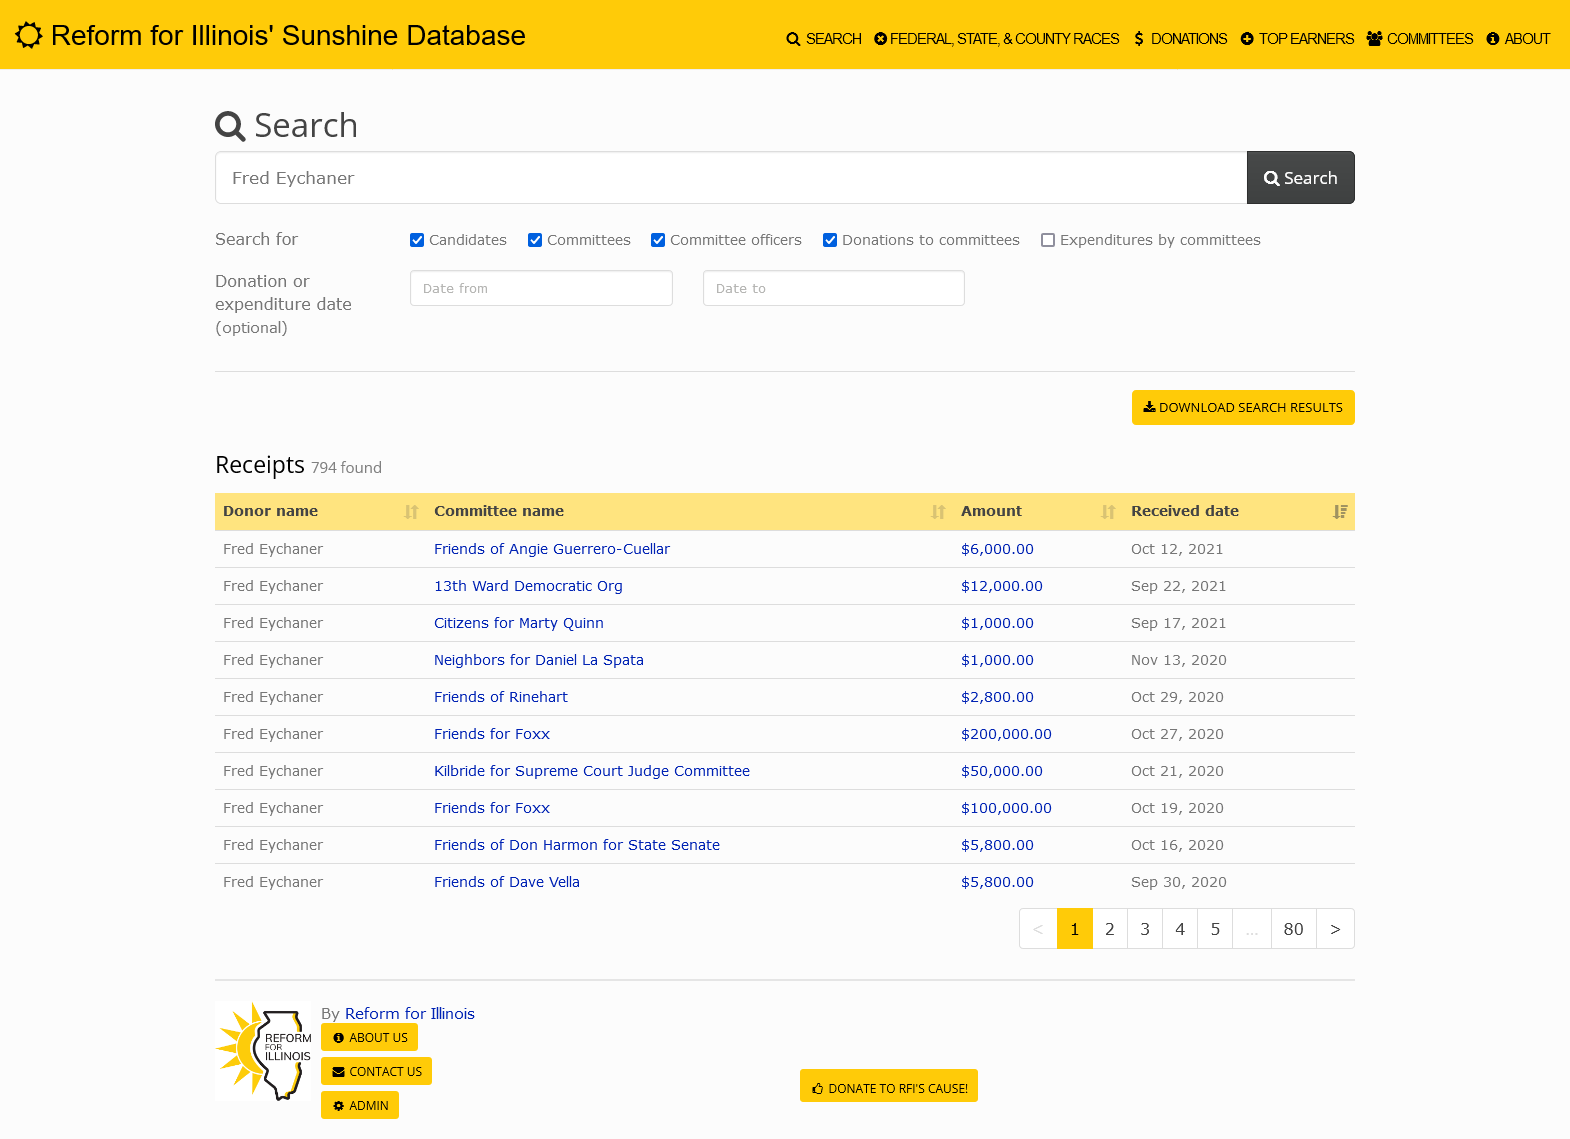Screen dimensions: 1570x1139
Task: Click the Date from input
Action: tap(541, 288)
